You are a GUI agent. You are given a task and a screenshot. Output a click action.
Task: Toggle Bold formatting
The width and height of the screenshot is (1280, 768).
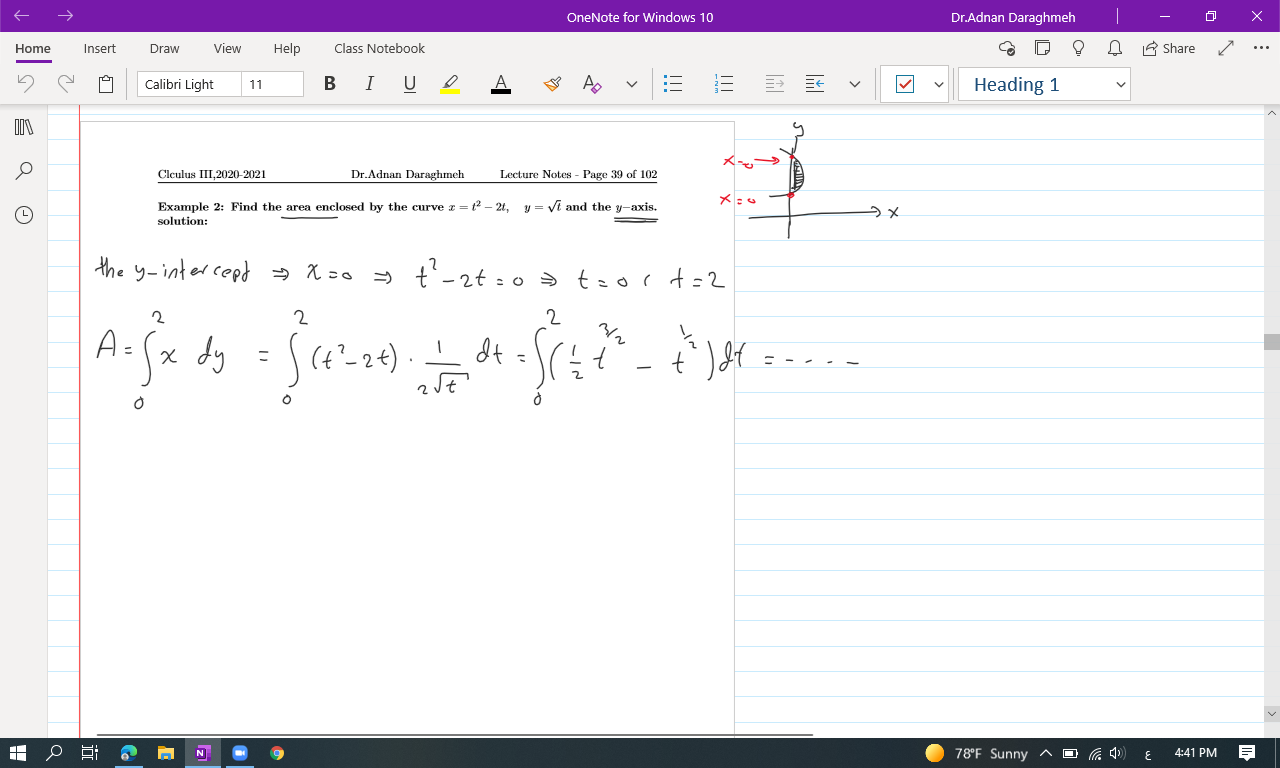click(x=330, y=84)
